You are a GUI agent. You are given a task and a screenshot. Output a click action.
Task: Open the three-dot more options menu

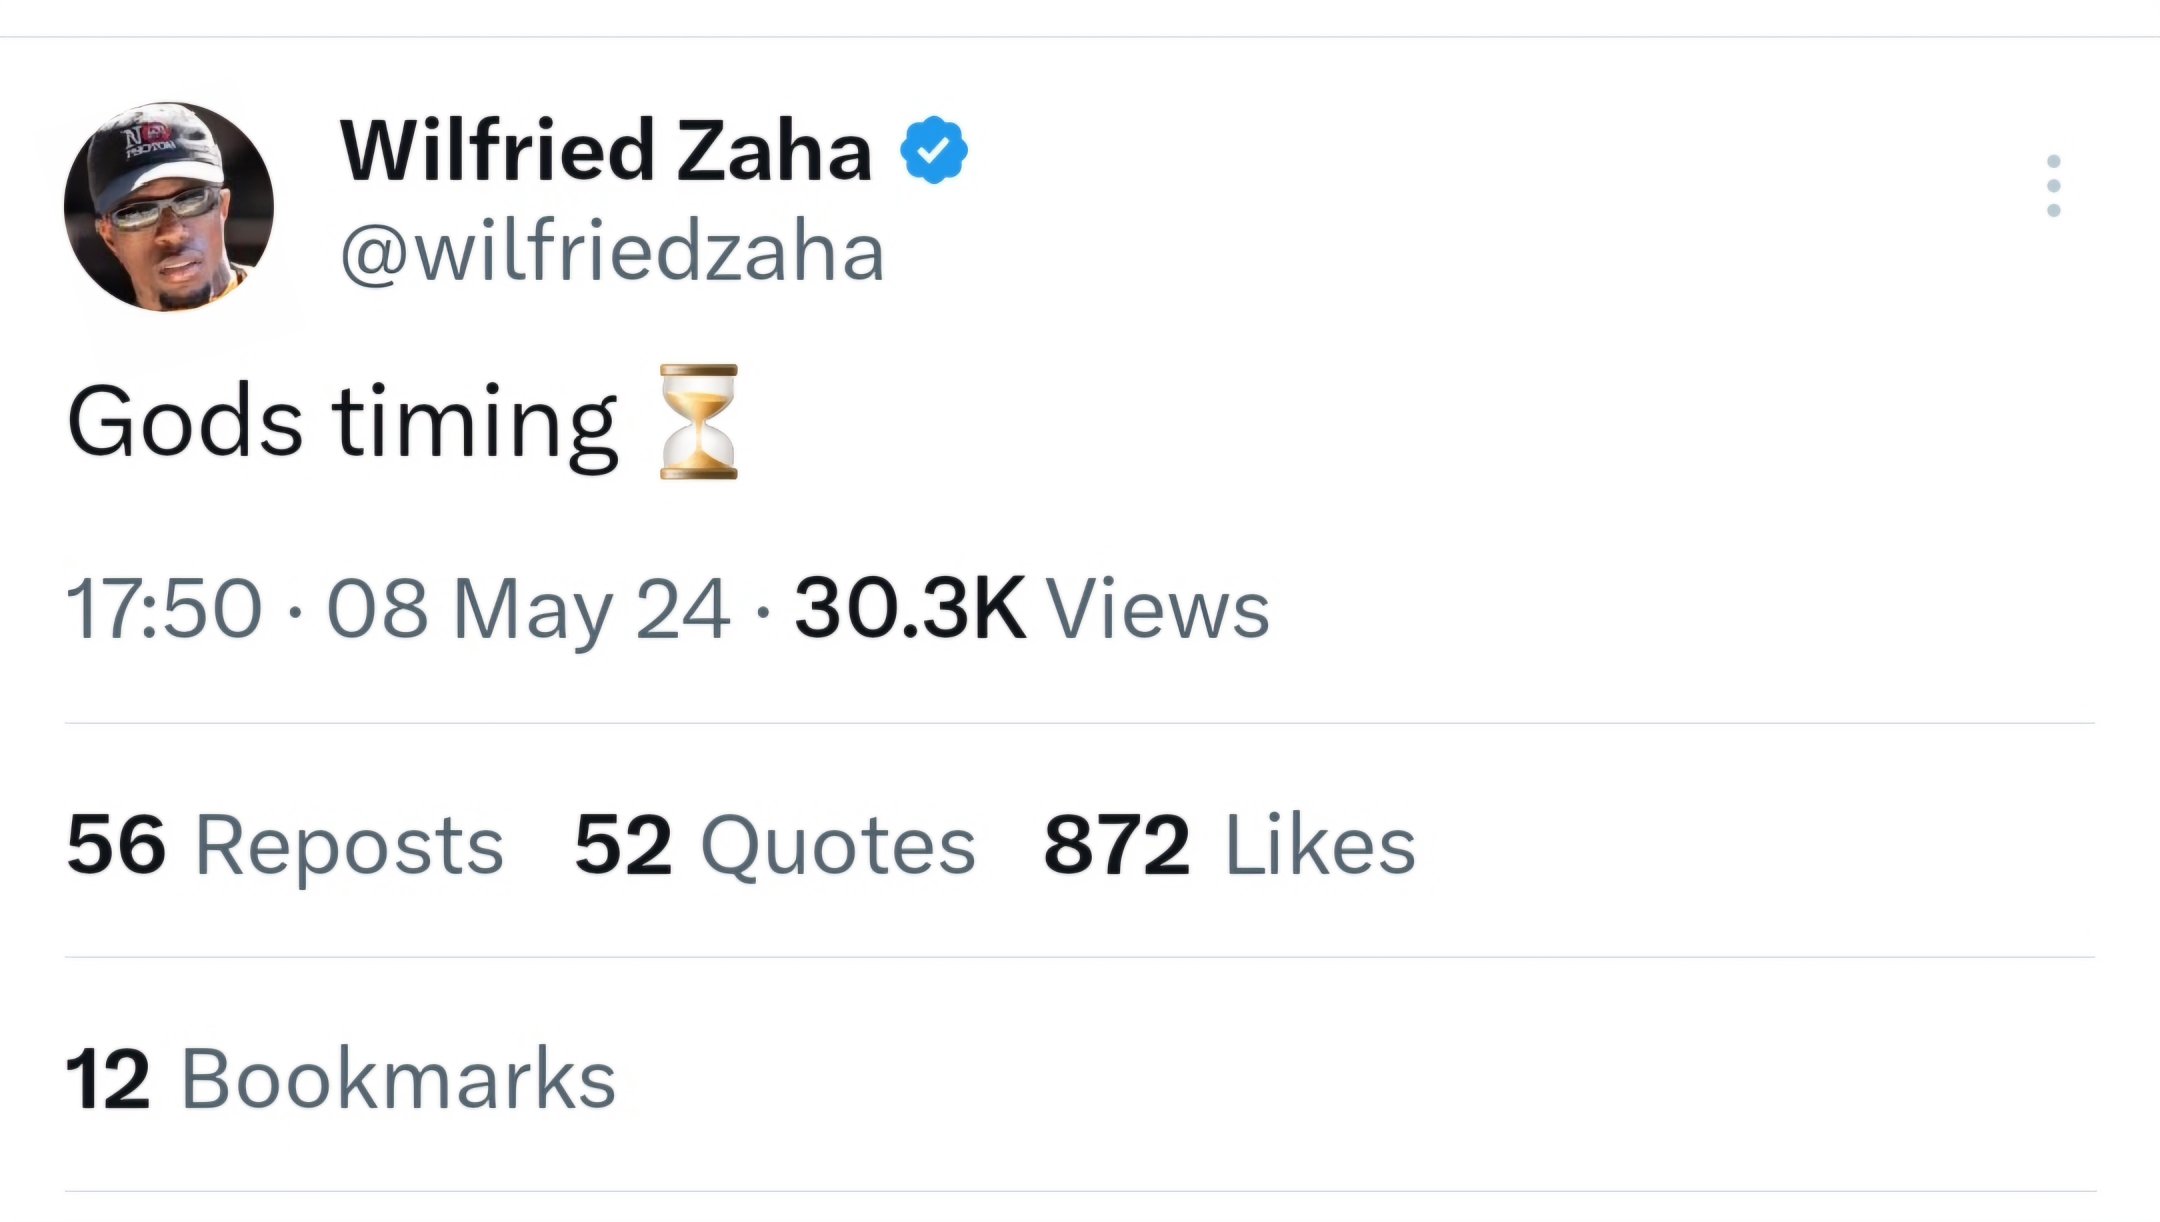click(x=2053, y=186)
